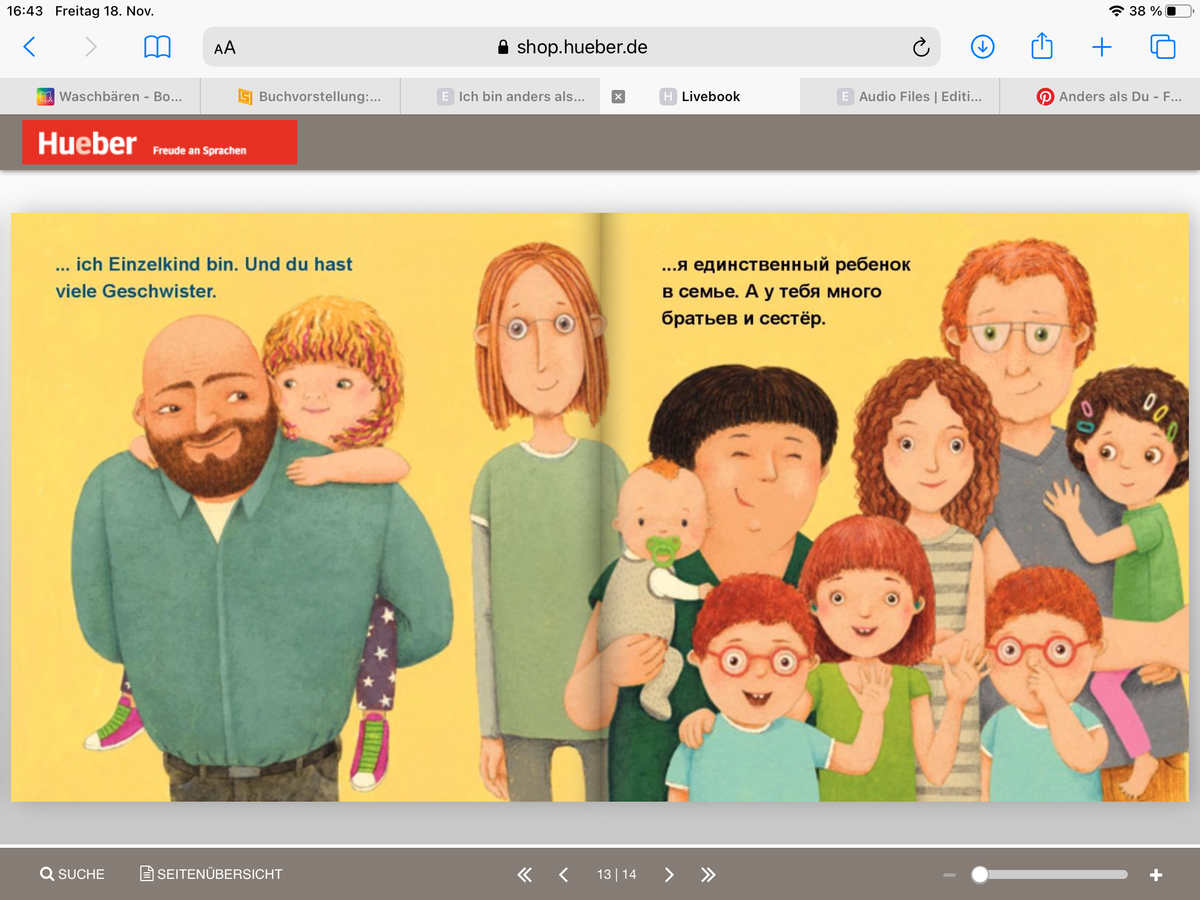Open the Share sheet icon
Viewport: 1200px width, 900px height.
[1042, 46]
